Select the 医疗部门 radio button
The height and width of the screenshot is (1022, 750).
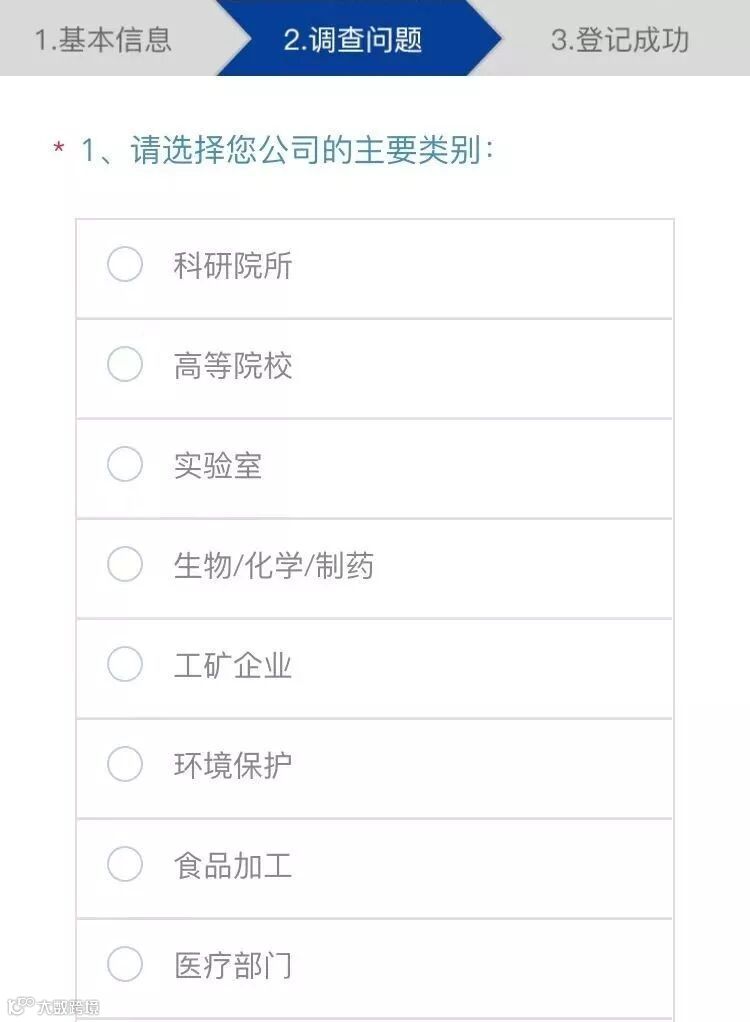pos(125,964)
